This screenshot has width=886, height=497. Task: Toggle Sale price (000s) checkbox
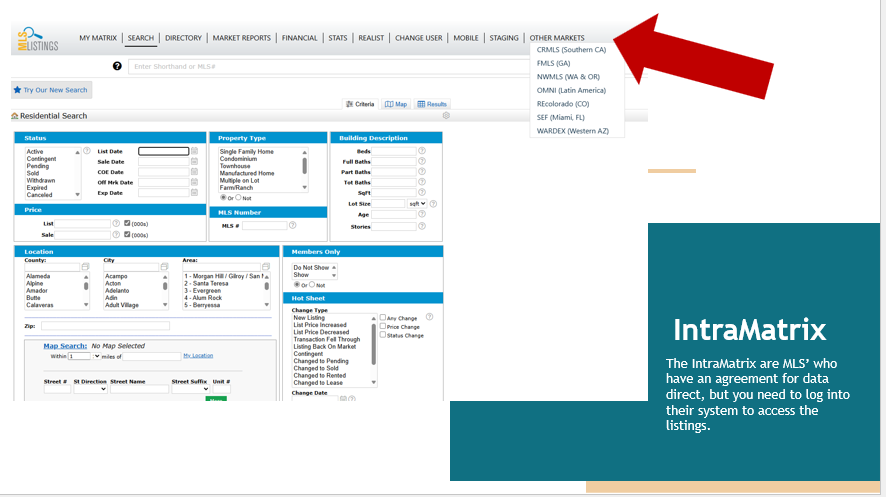pos(127,234)
